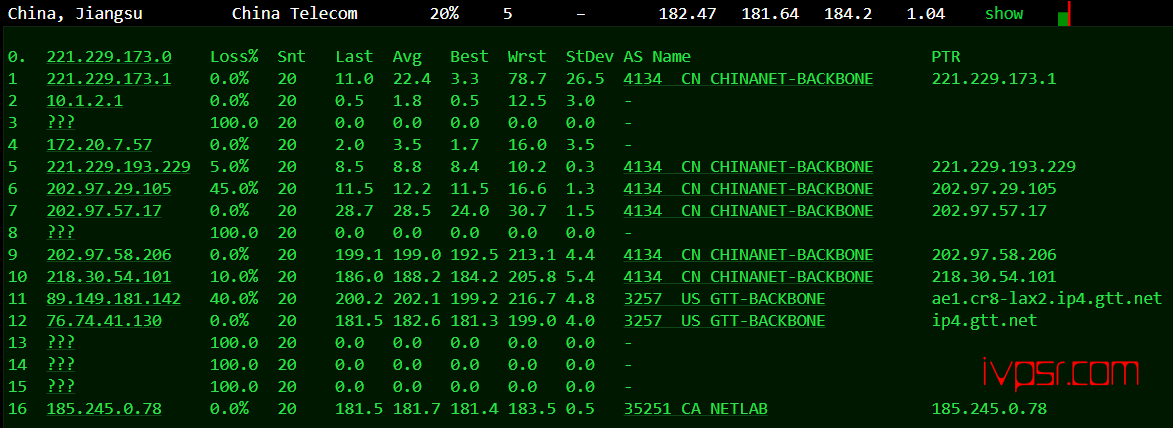
Task: Open hop 1 IP 221.229.173.1 link
Action: click(x=109, y=79)
